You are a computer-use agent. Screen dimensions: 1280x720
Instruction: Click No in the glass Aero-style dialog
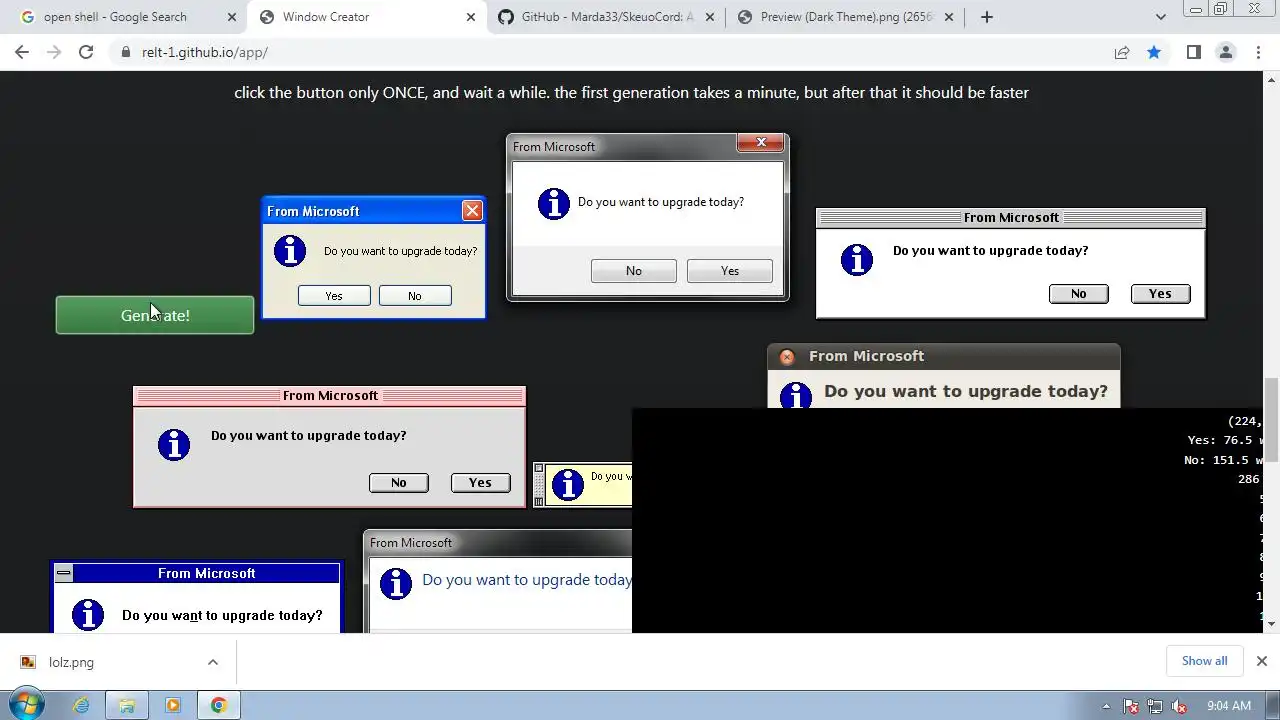tap(634, 271)
